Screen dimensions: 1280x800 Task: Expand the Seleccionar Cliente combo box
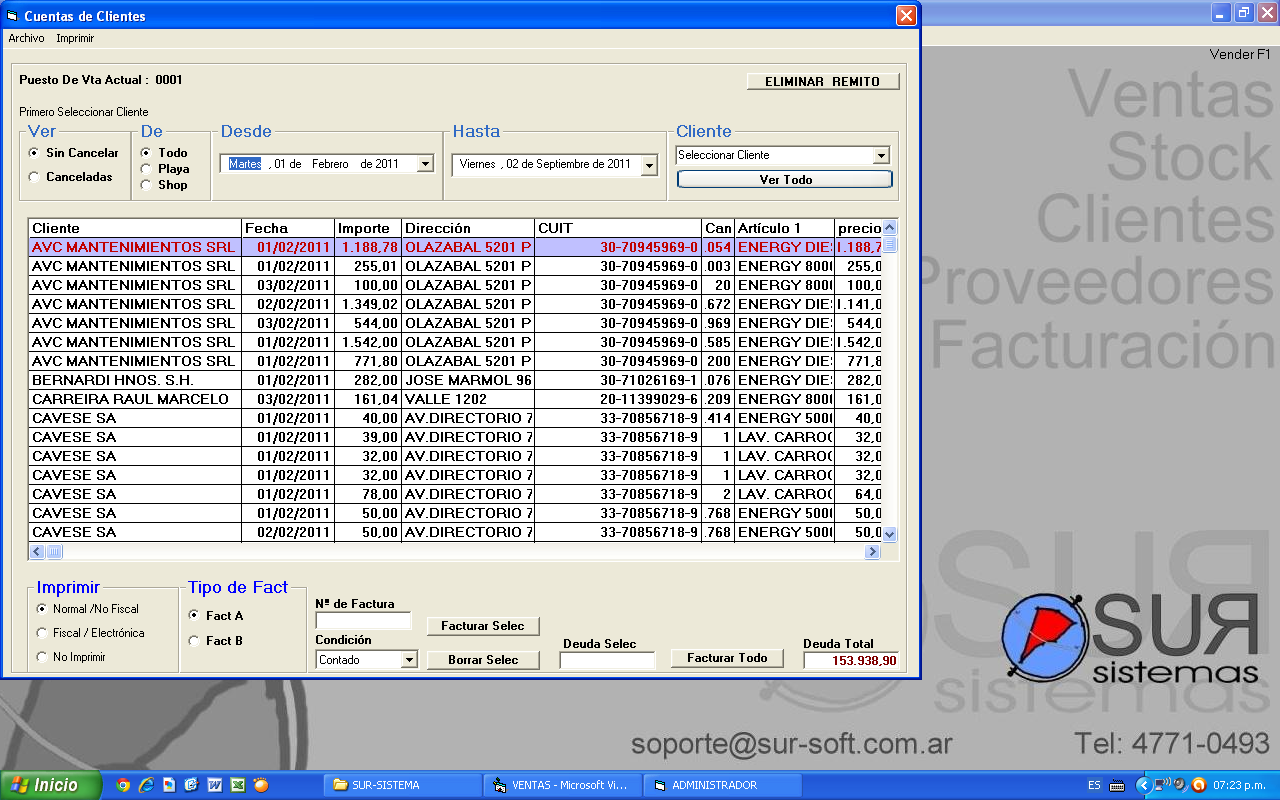click(881, 155)
